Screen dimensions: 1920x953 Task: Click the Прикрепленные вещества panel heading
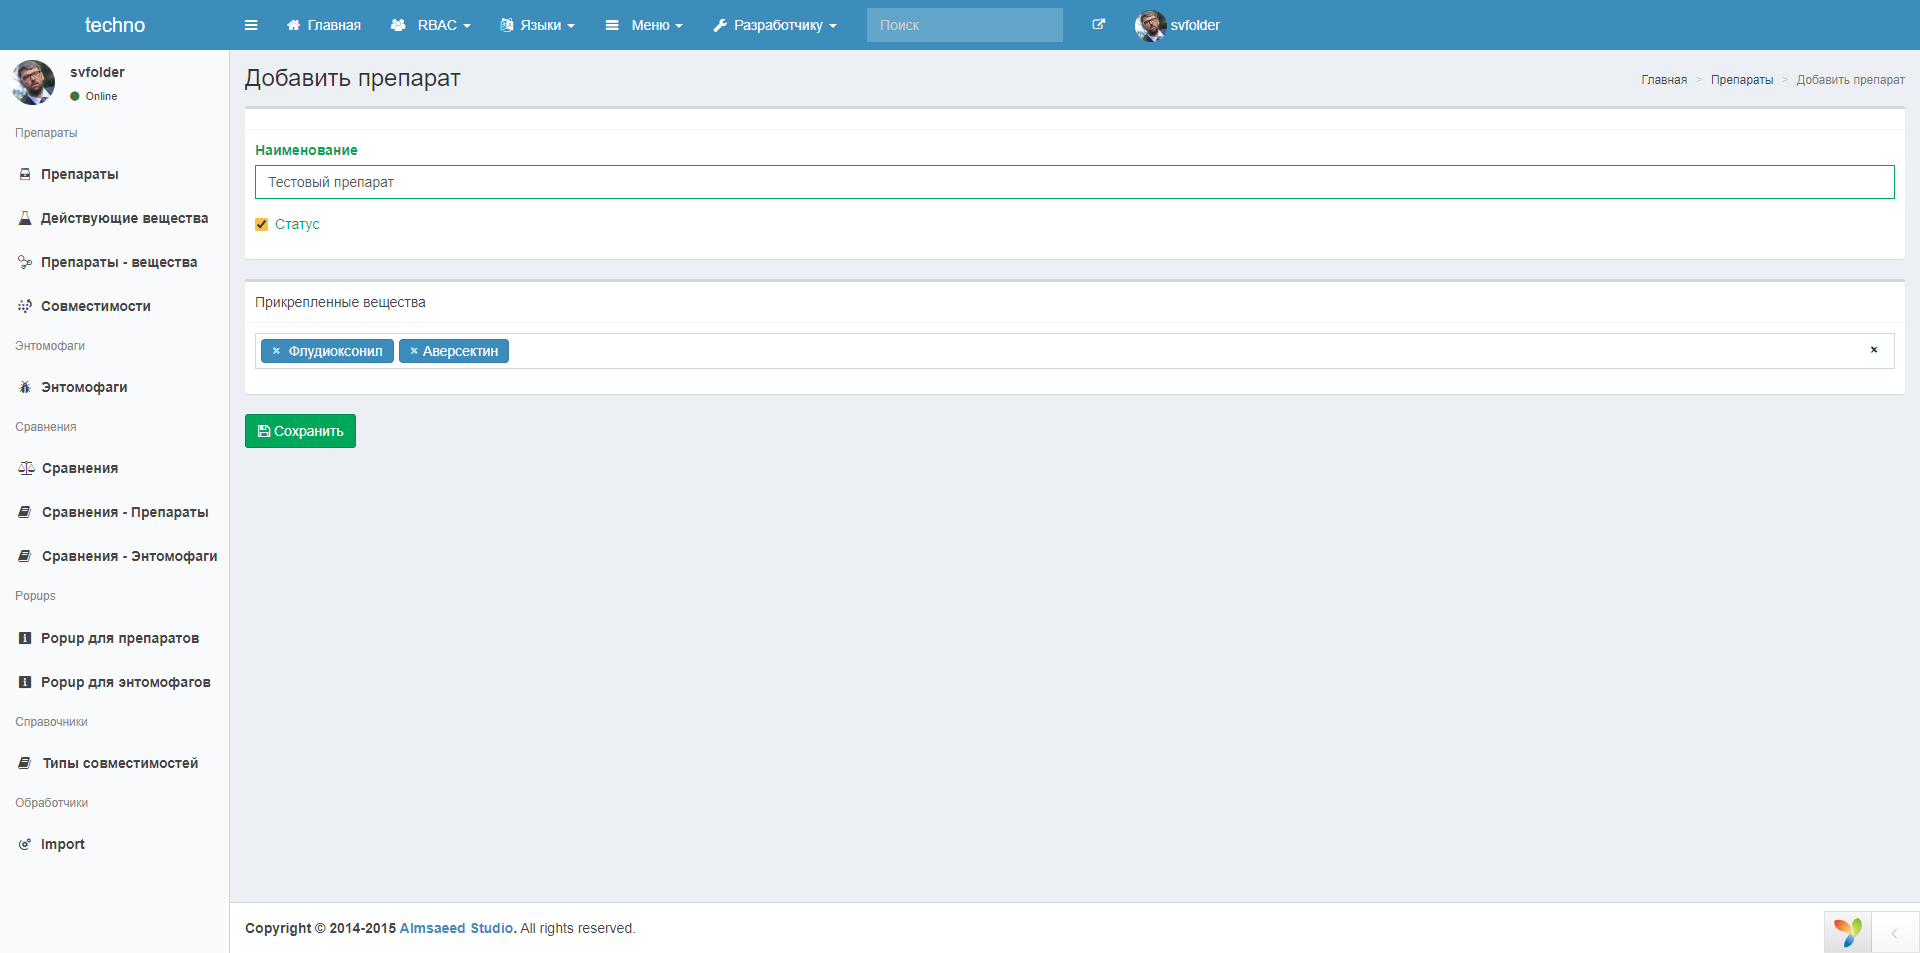340,302
